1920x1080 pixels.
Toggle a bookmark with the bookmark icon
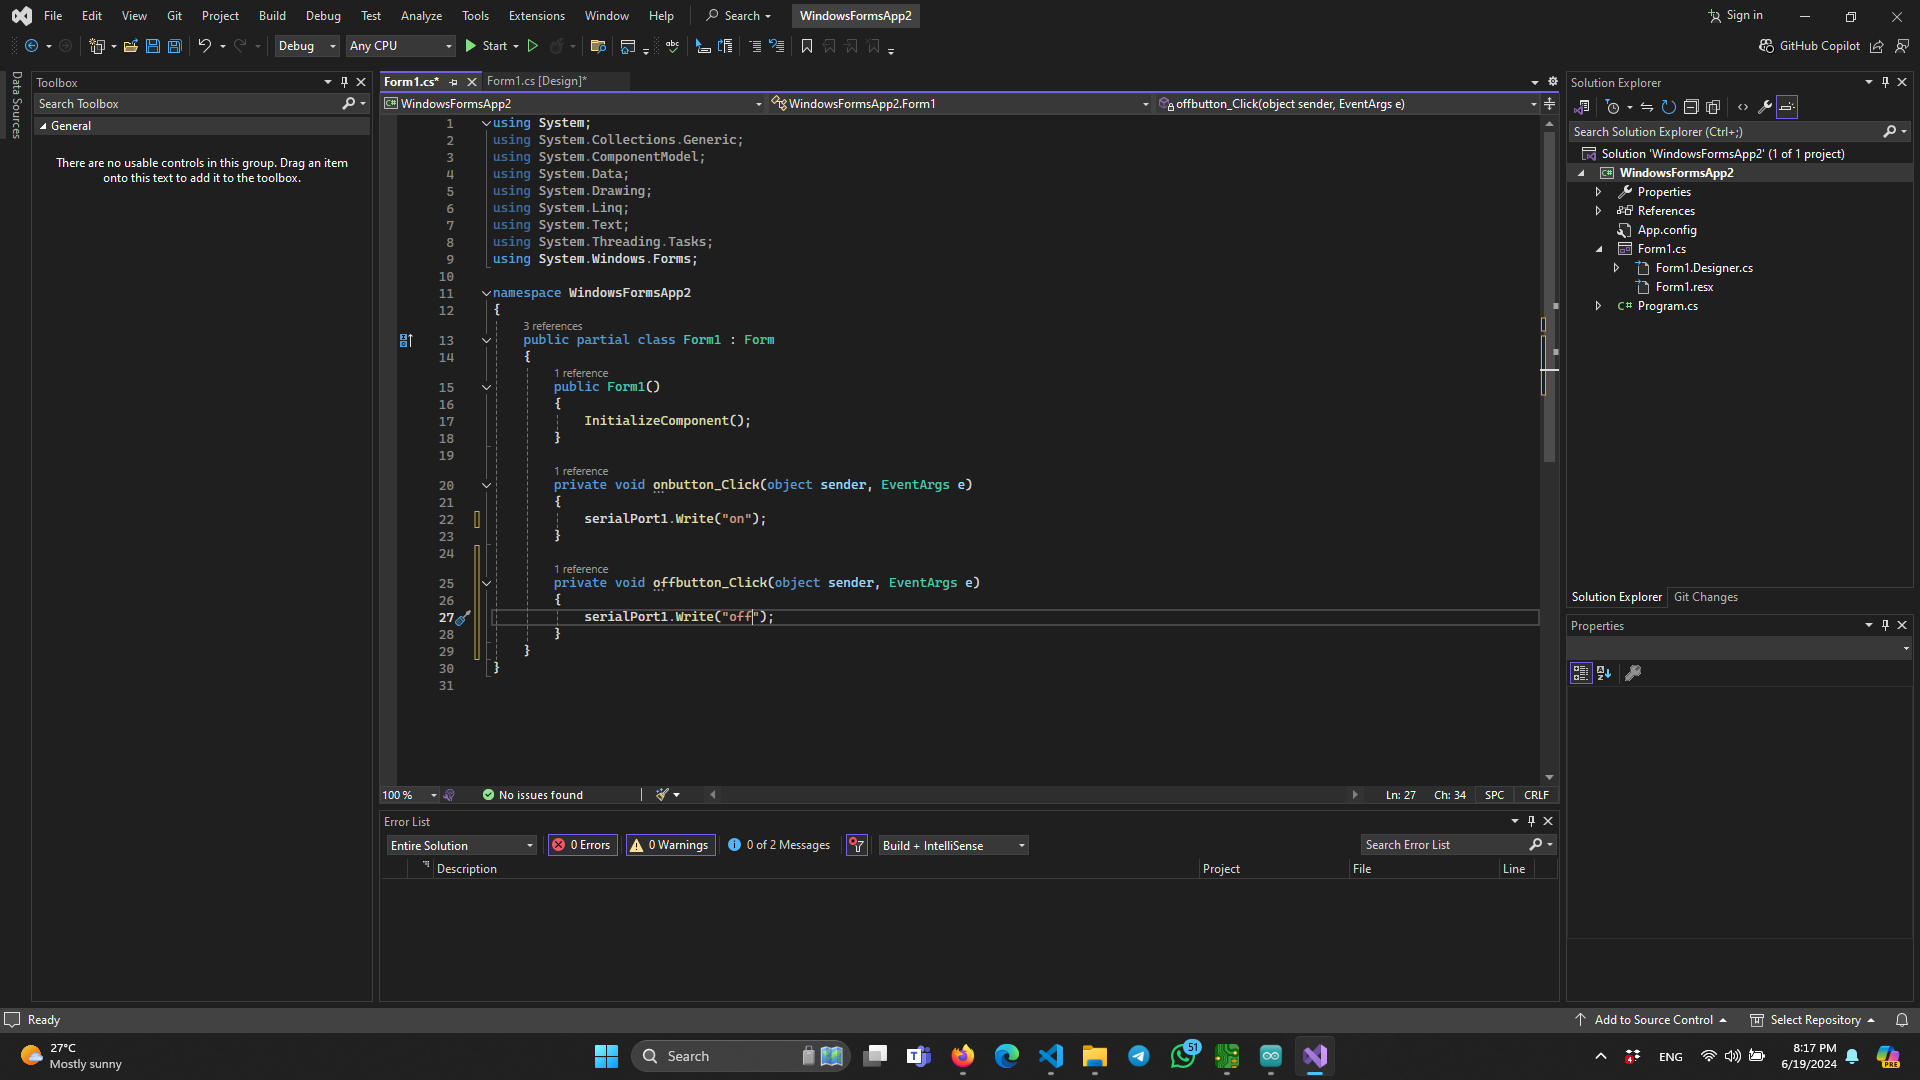coord(807,46)
